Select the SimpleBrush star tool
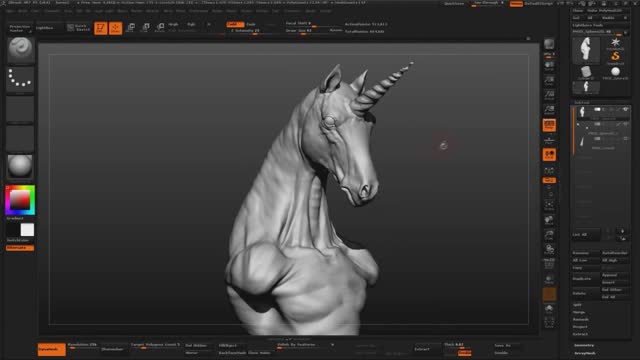This screenshot has width=640, height=360. 615,43
